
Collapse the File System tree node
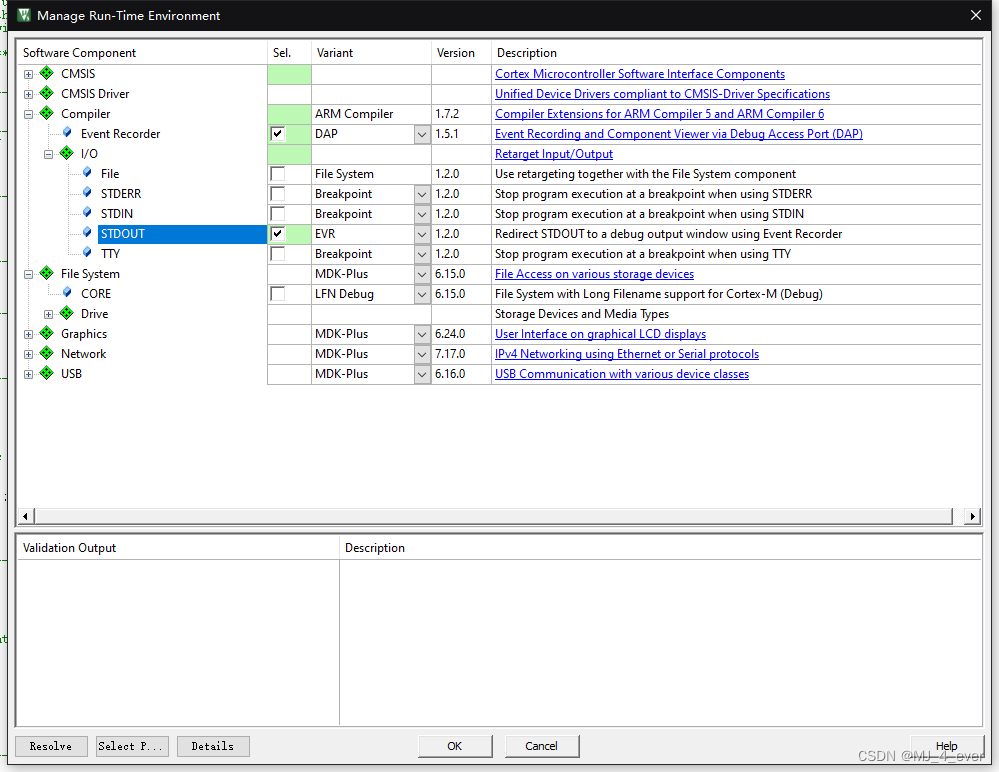point(29,275)
